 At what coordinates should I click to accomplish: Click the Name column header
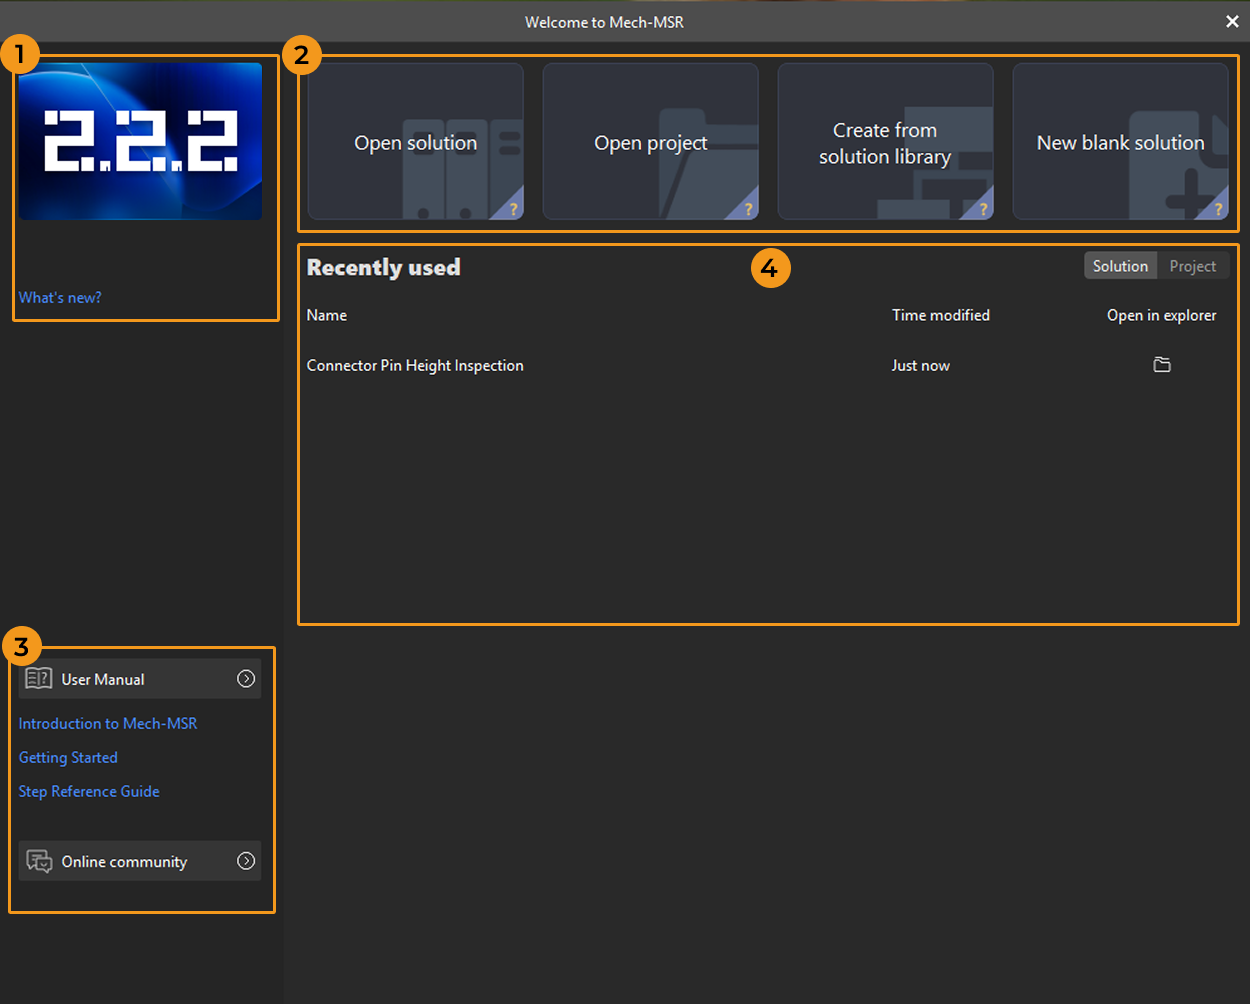coord(327,315)
